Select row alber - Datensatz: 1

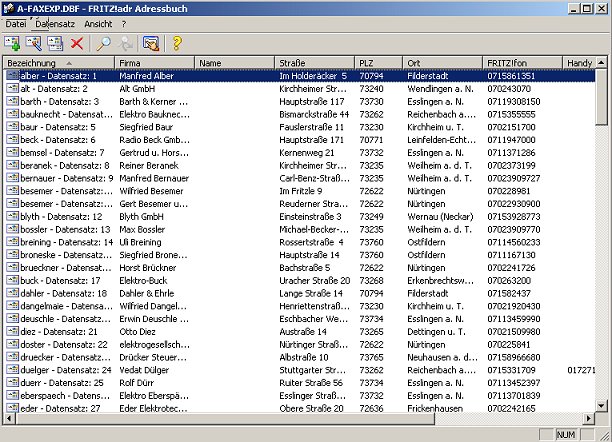[299, 76]
